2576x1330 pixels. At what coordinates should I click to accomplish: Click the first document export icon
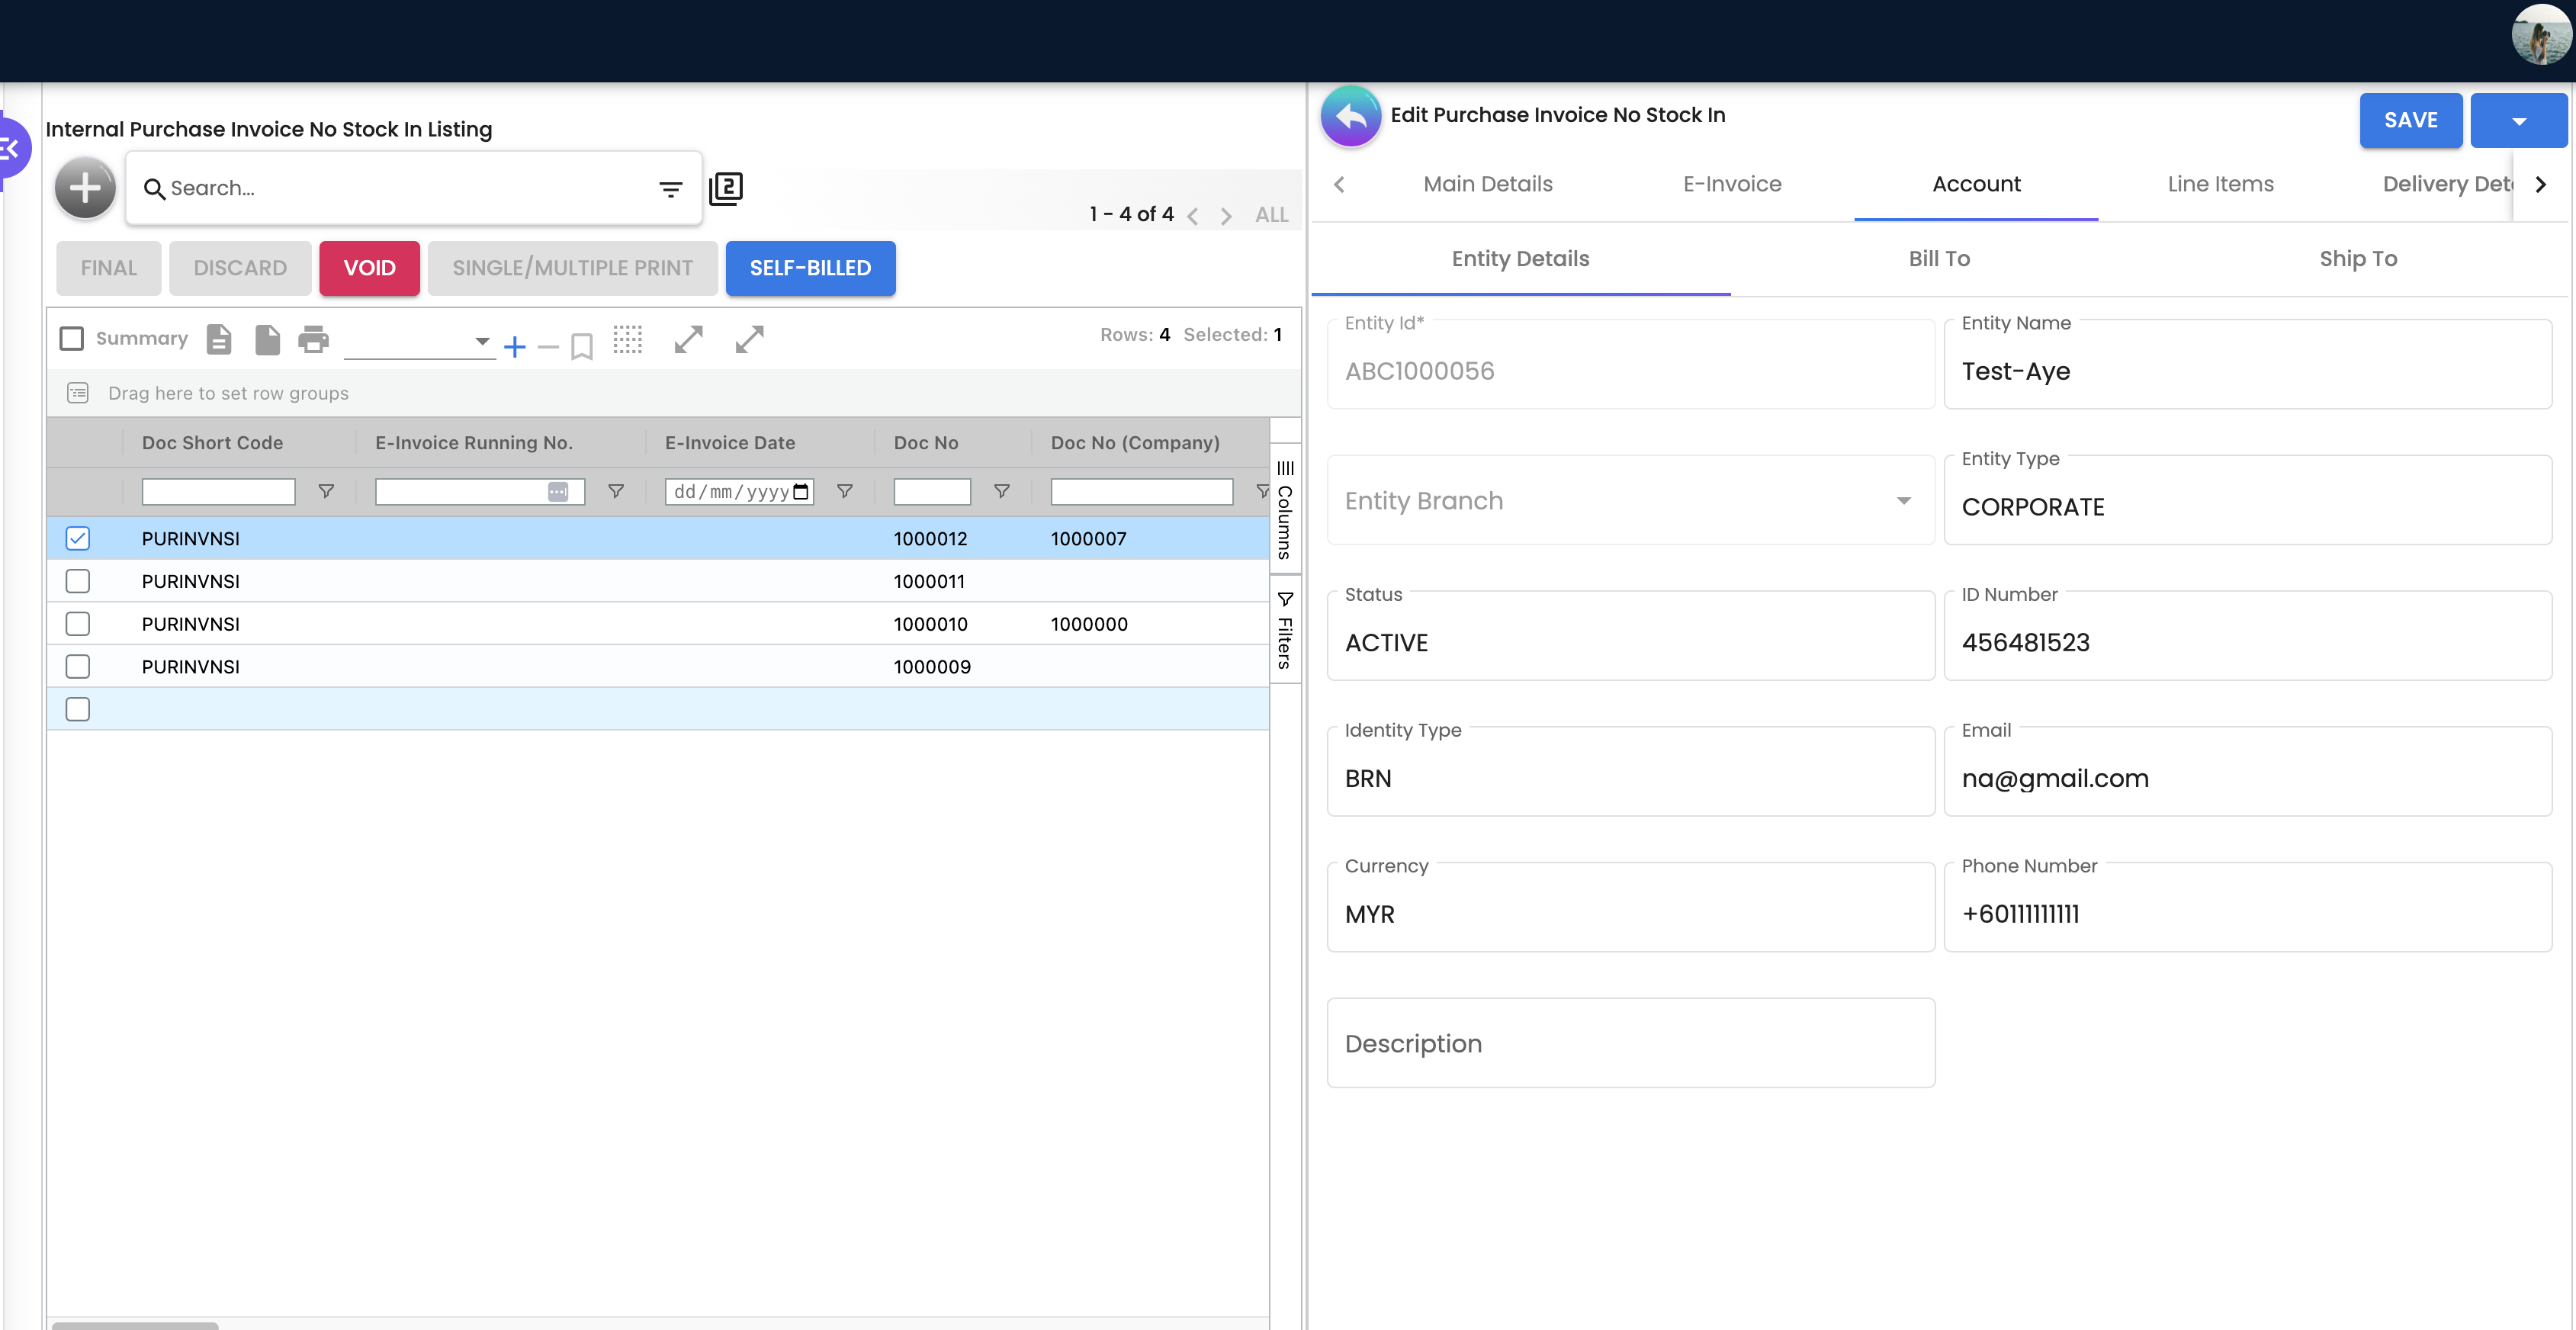[x=219, y=339]
